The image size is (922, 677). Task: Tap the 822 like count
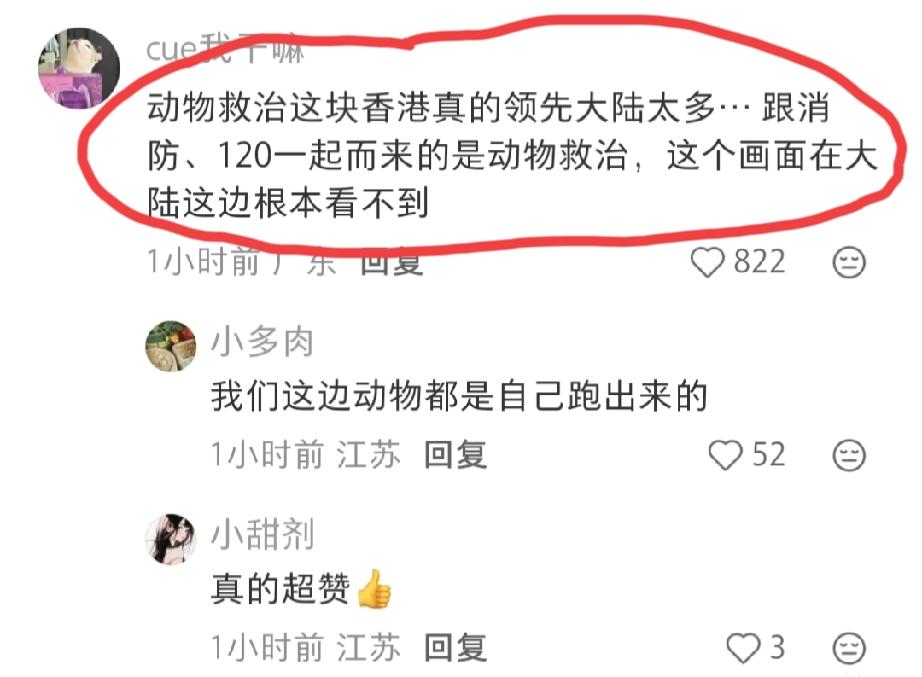[759, 262]
